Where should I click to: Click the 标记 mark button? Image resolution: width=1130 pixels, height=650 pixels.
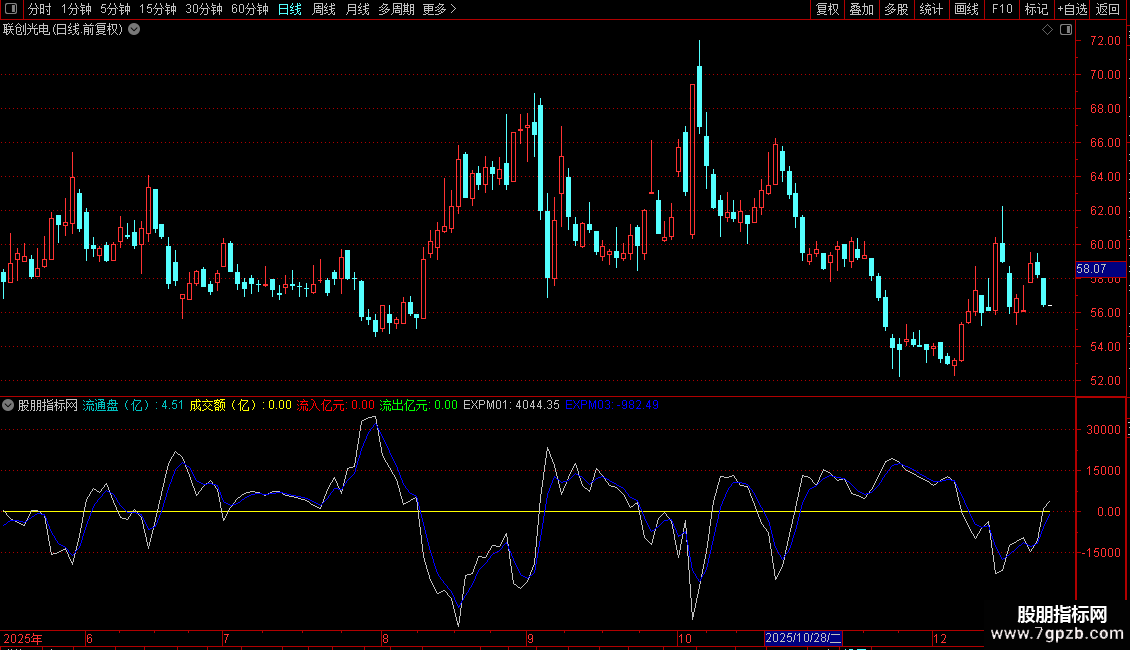(1036, 9)
